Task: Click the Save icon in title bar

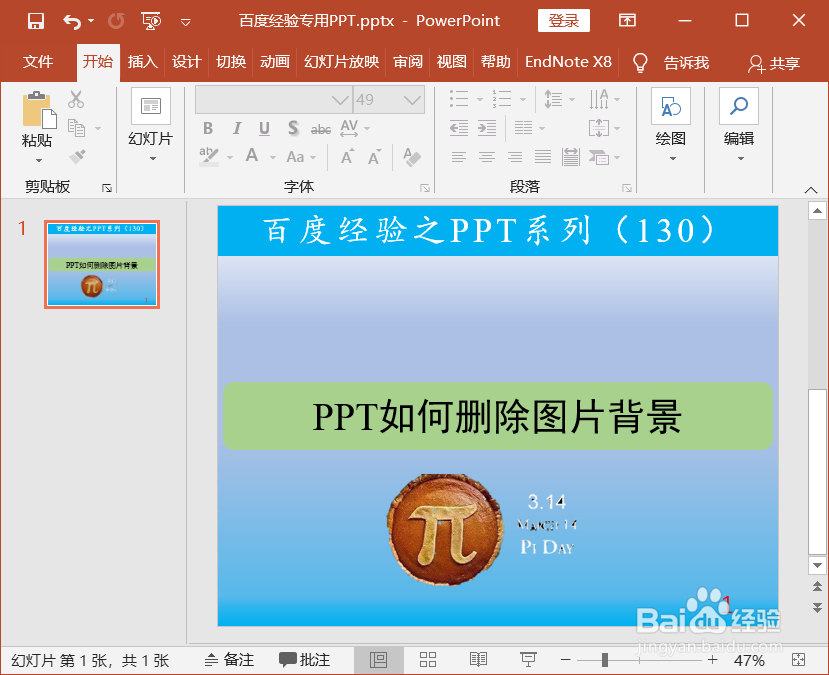Action: [36, 21]
